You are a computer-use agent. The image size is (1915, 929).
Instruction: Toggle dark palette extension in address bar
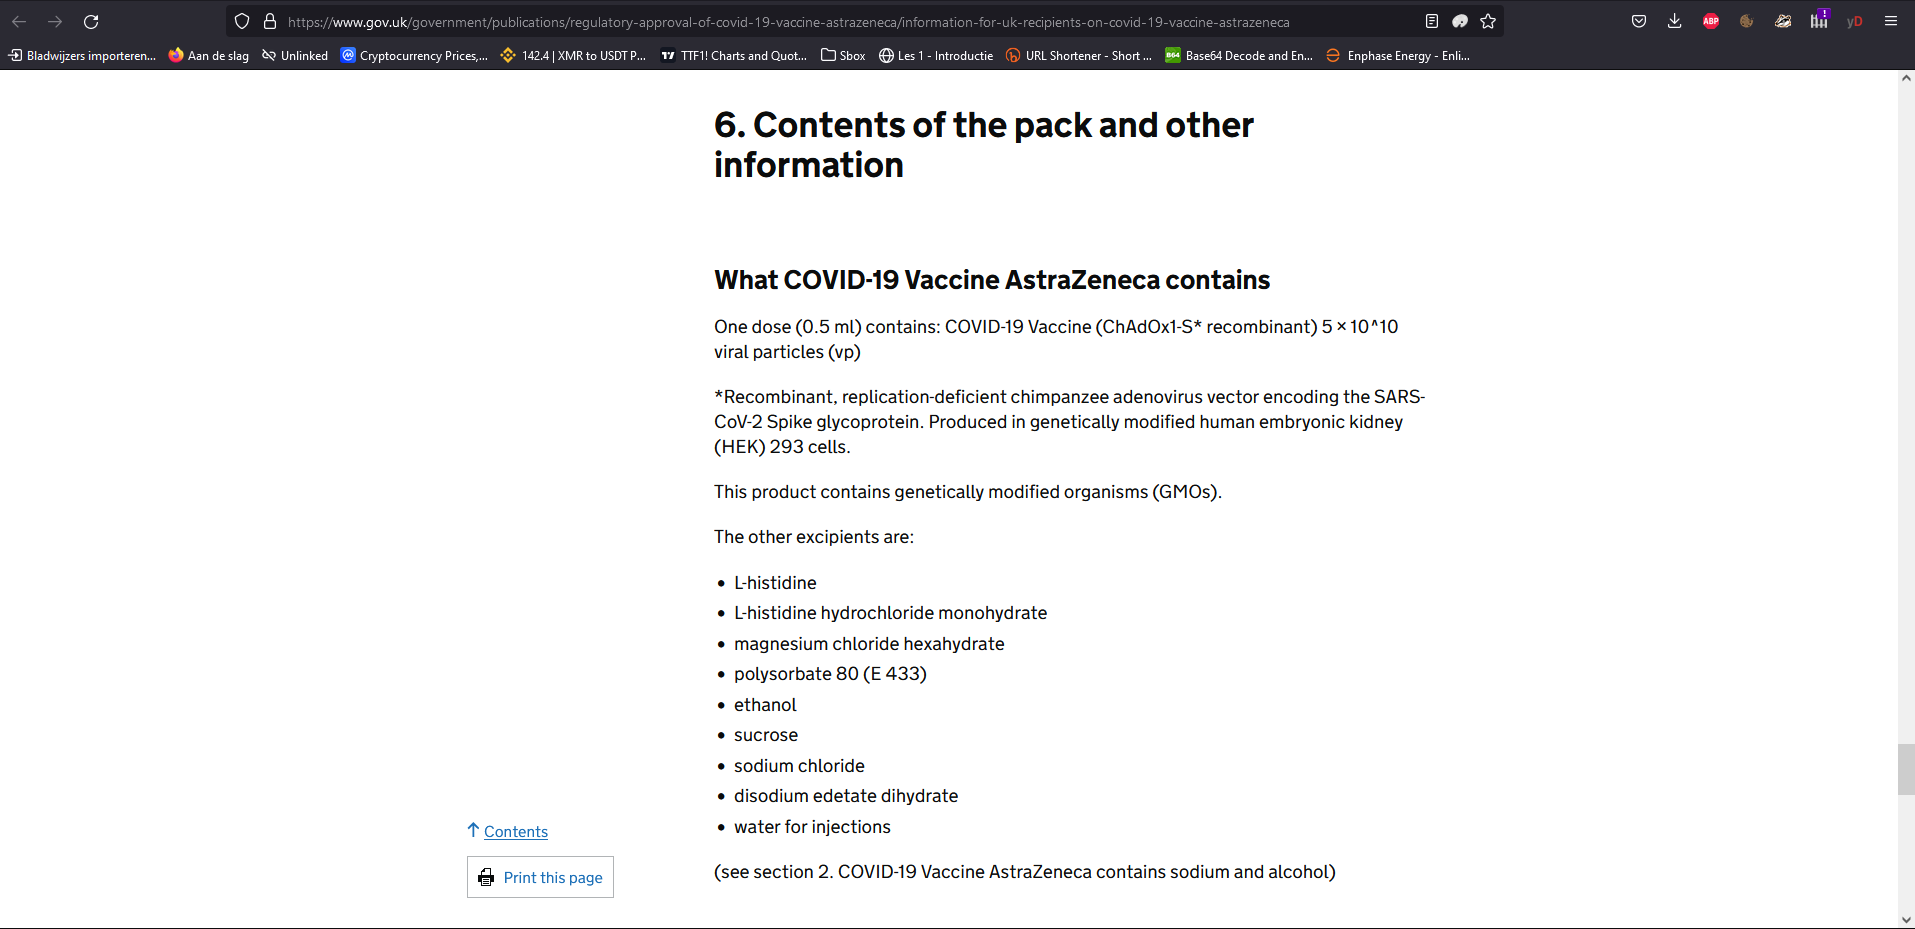[1460, 21]
